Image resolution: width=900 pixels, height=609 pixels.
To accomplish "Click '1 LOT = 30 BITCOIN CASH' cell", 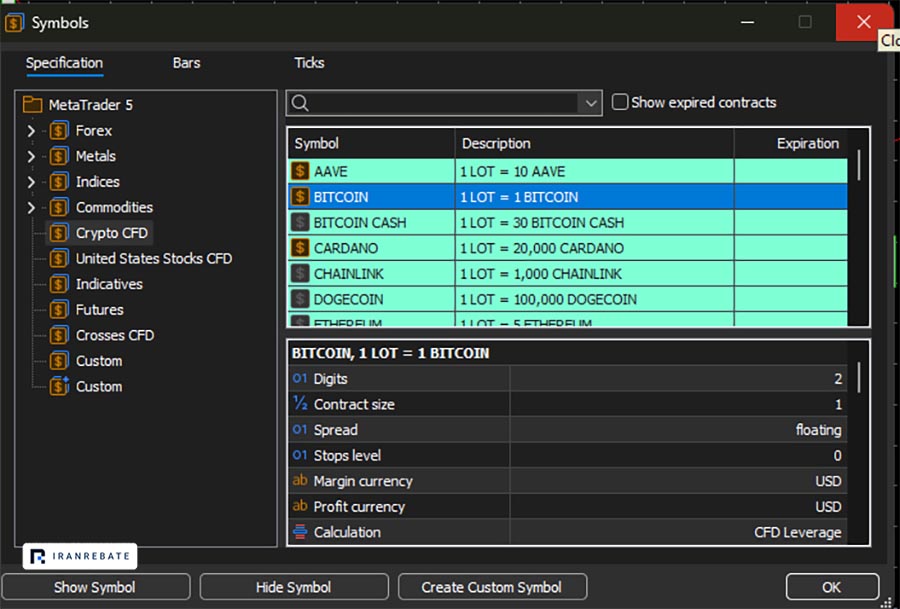I will (594, 222).
